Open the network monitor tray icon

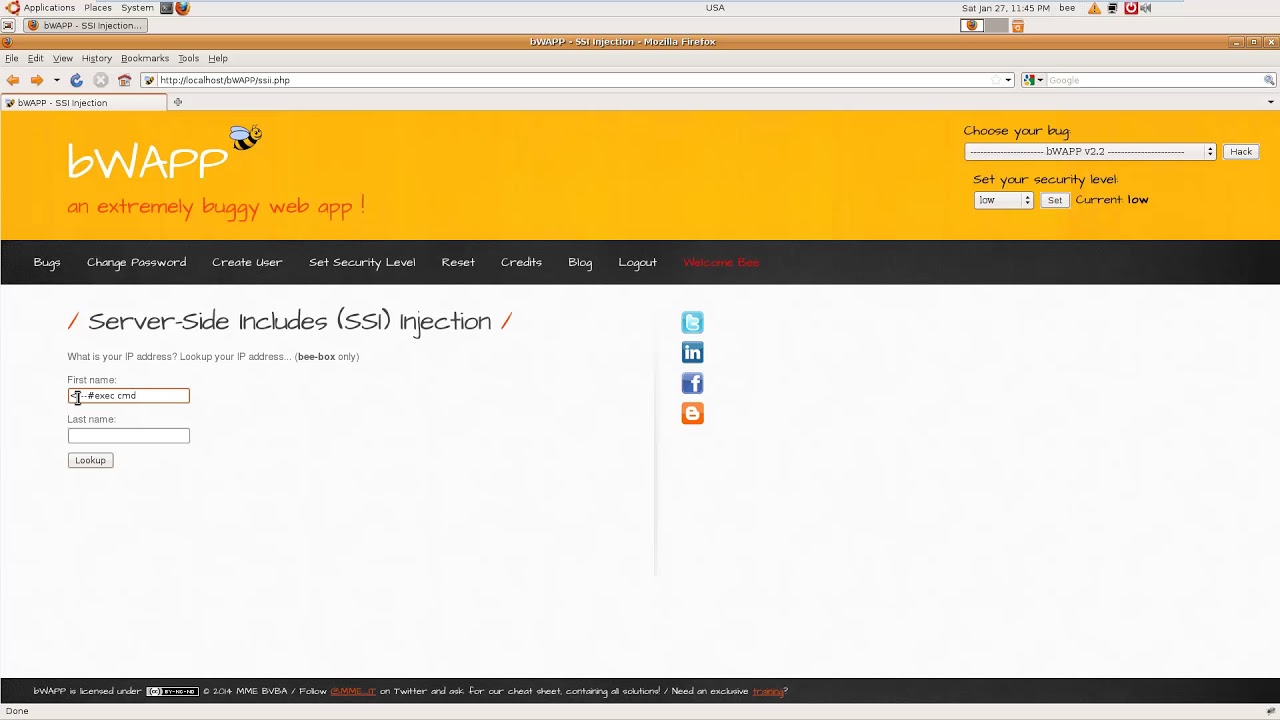tap(1112, 8)
